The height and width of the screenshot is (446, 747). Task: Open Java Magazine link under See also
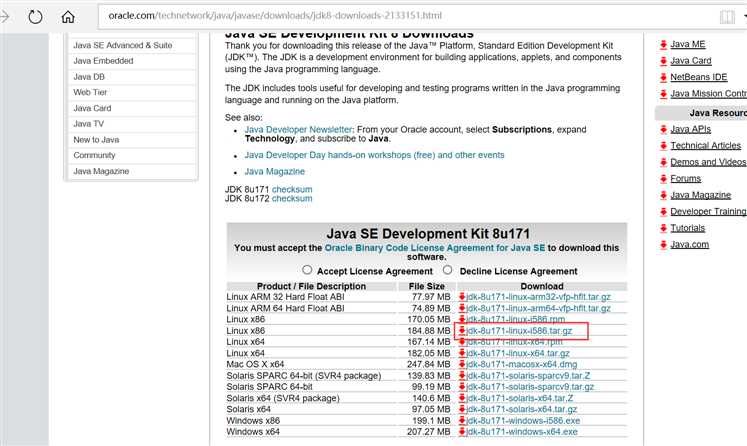(x=275, y=172)
